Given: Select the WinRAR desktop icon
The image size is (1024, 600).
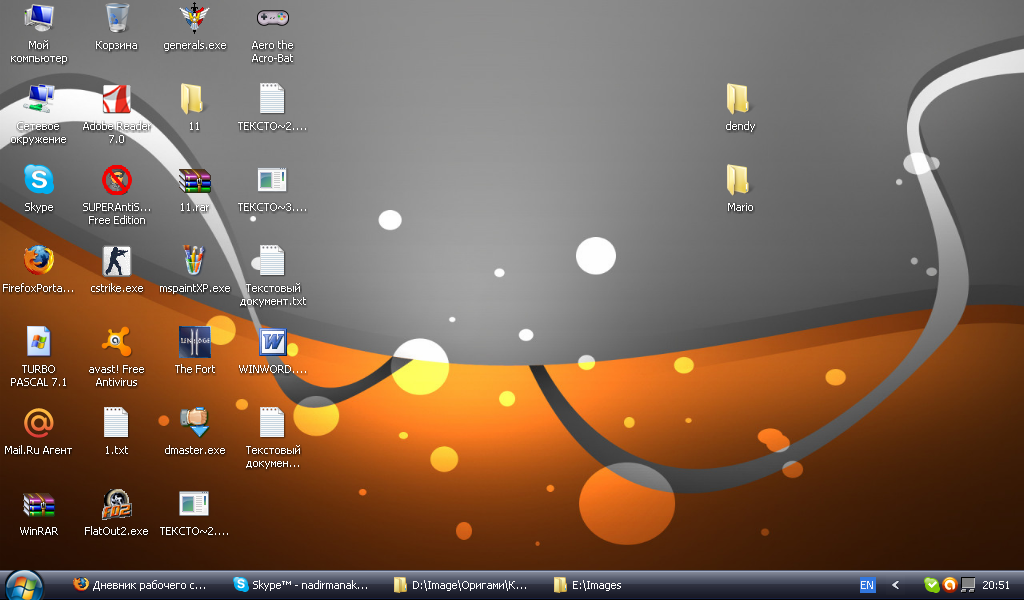Looking at the screenshot, I should 38,505.
